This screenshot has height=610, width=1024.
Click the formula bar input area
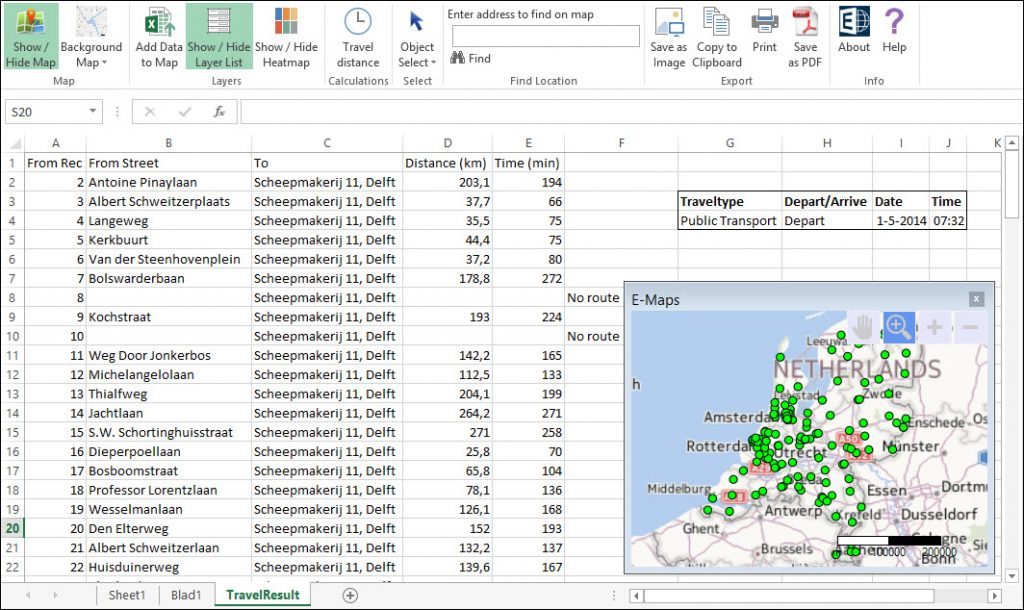(x=630, y=112)
